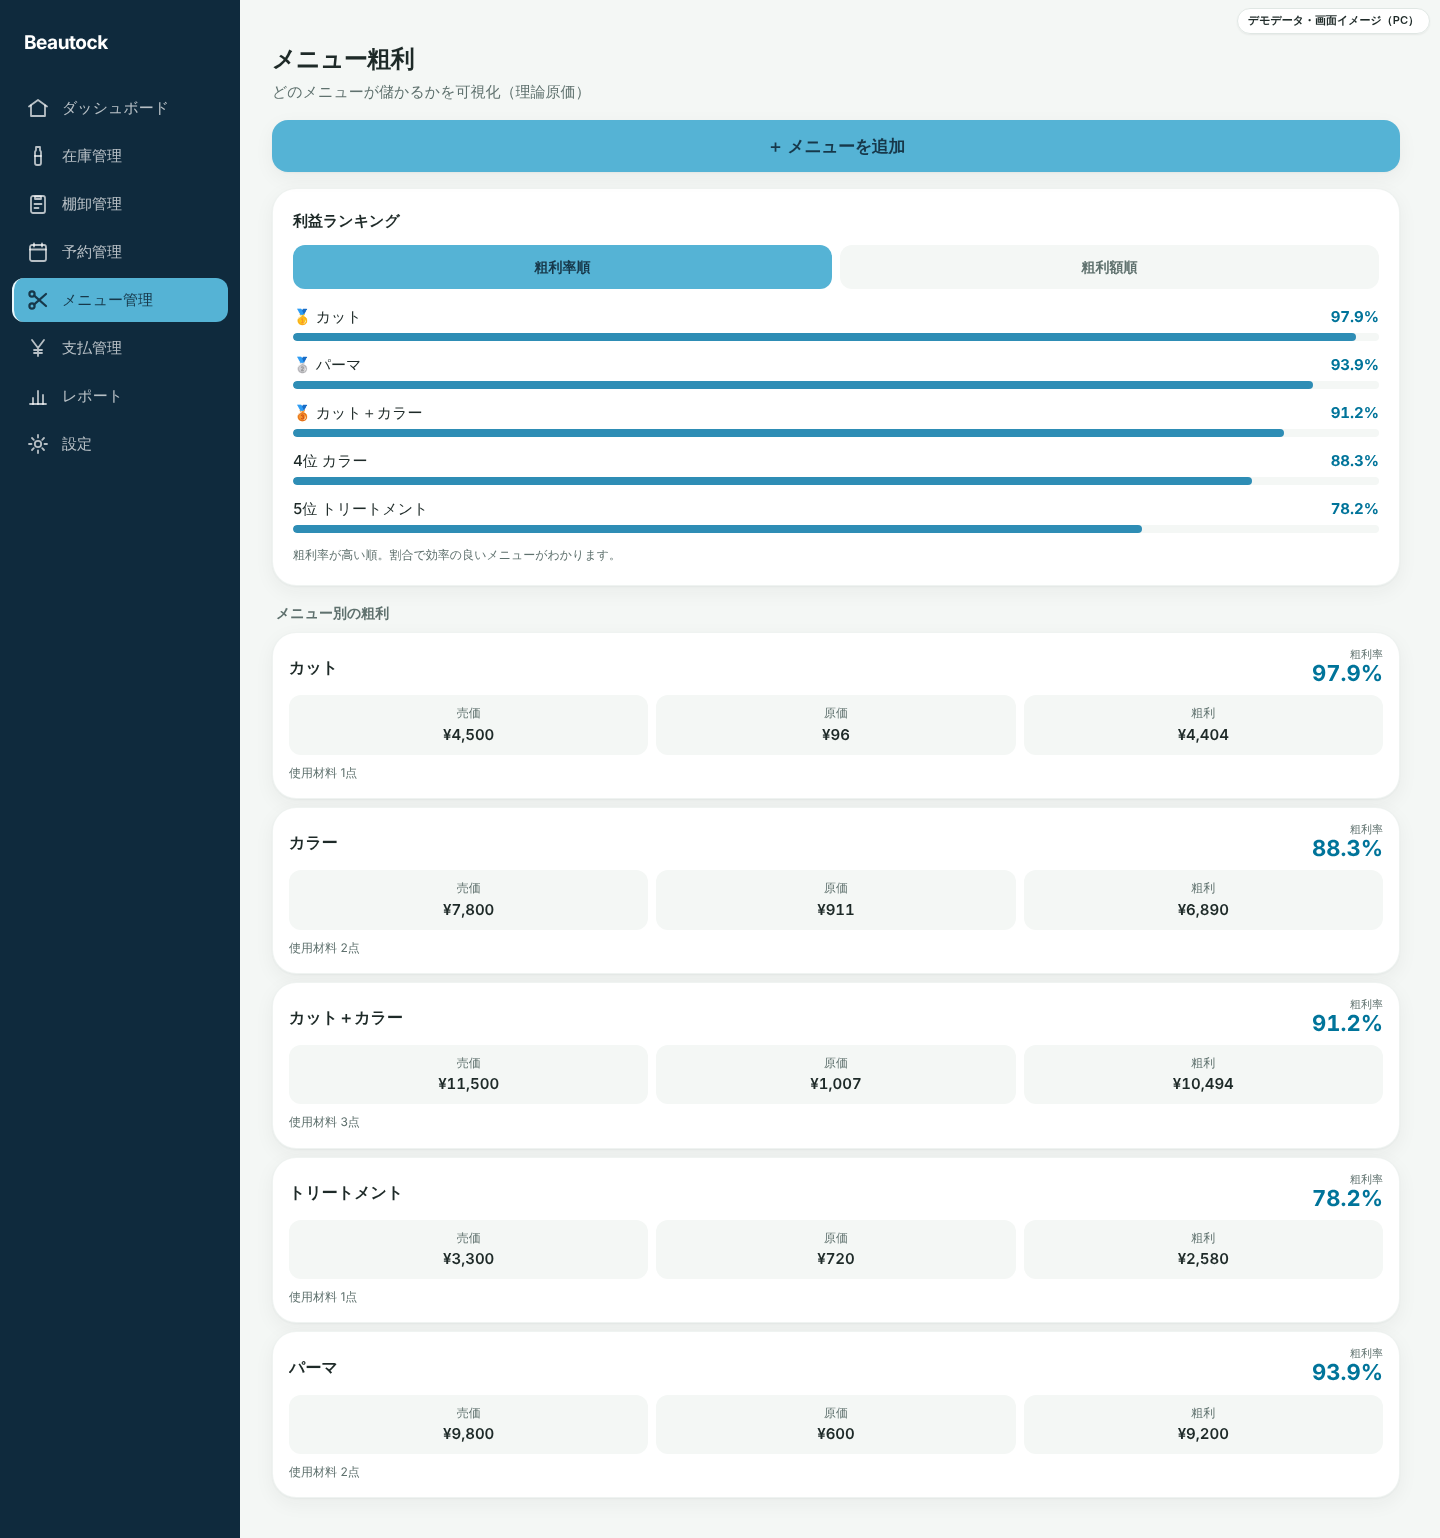1440x1538 pixels.
Task: Click the レポート bar chart icon
Action: tap(38, 396)
